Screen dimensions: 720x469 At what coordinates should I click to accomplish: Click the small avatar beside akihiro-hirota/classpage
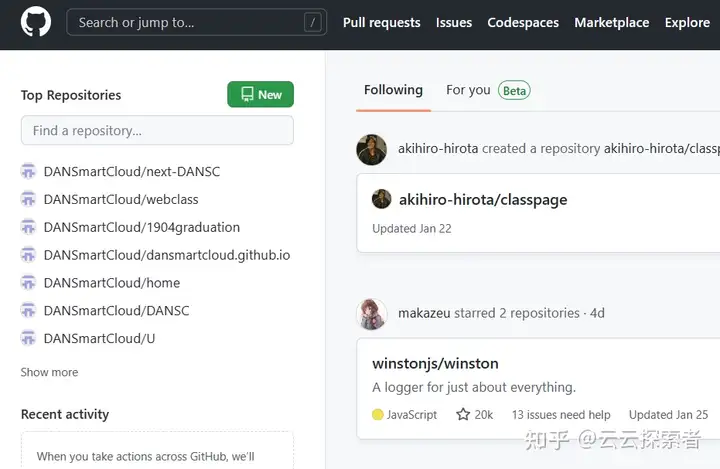coord(382,199)
